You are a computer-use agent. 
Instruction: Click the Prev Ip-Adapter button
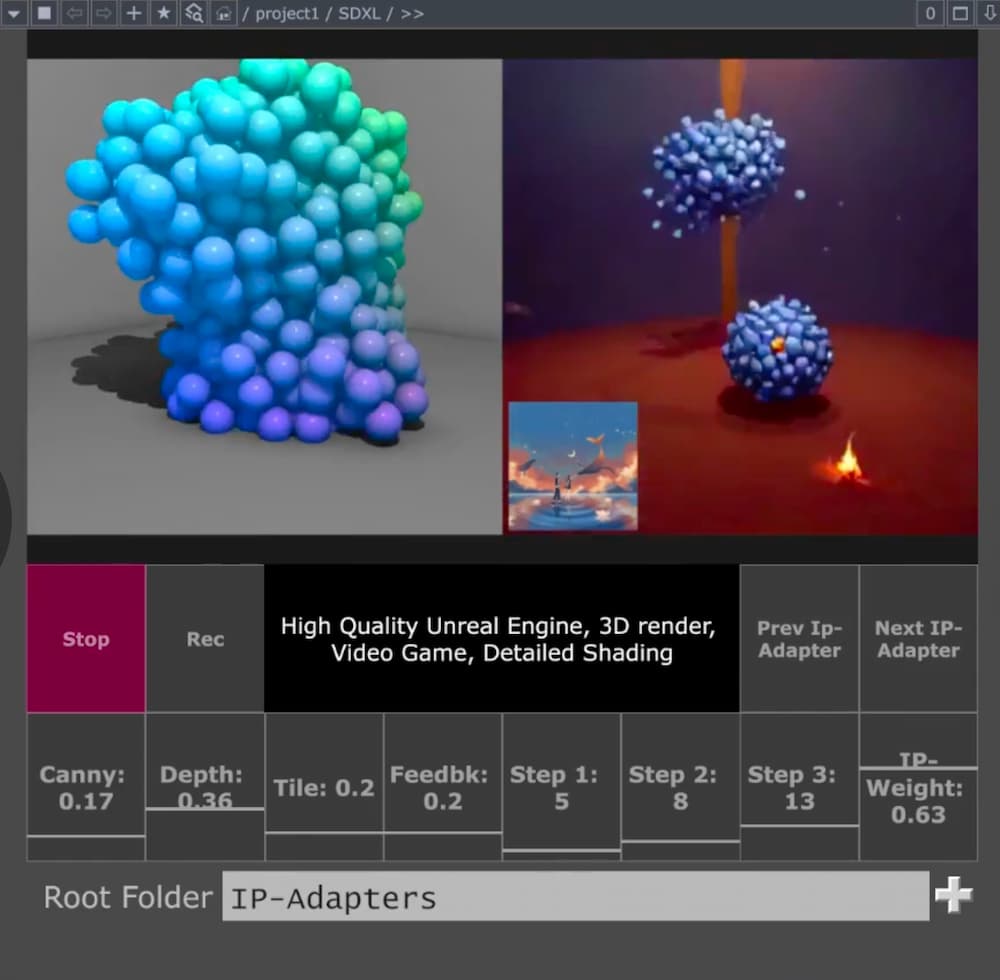coord(799,638)
